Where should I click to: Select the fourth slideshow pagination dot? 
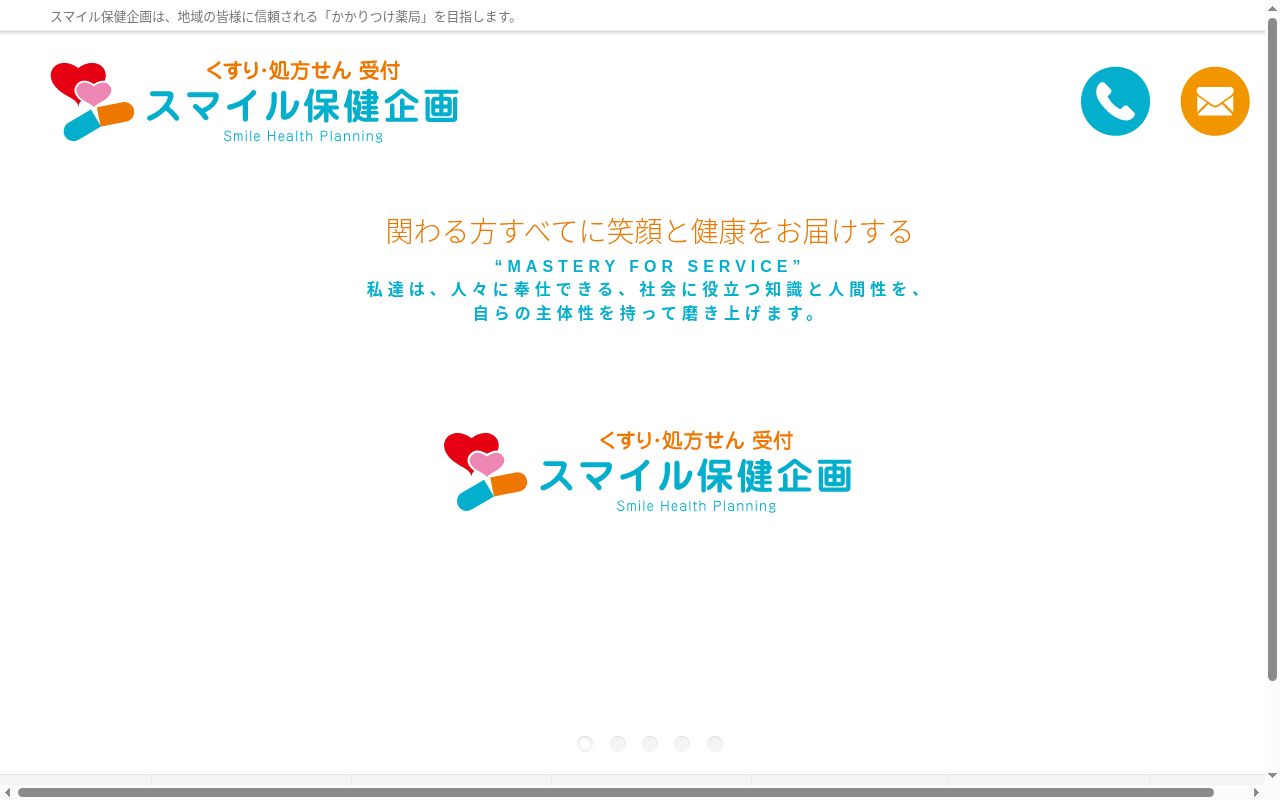coord(682,743)
